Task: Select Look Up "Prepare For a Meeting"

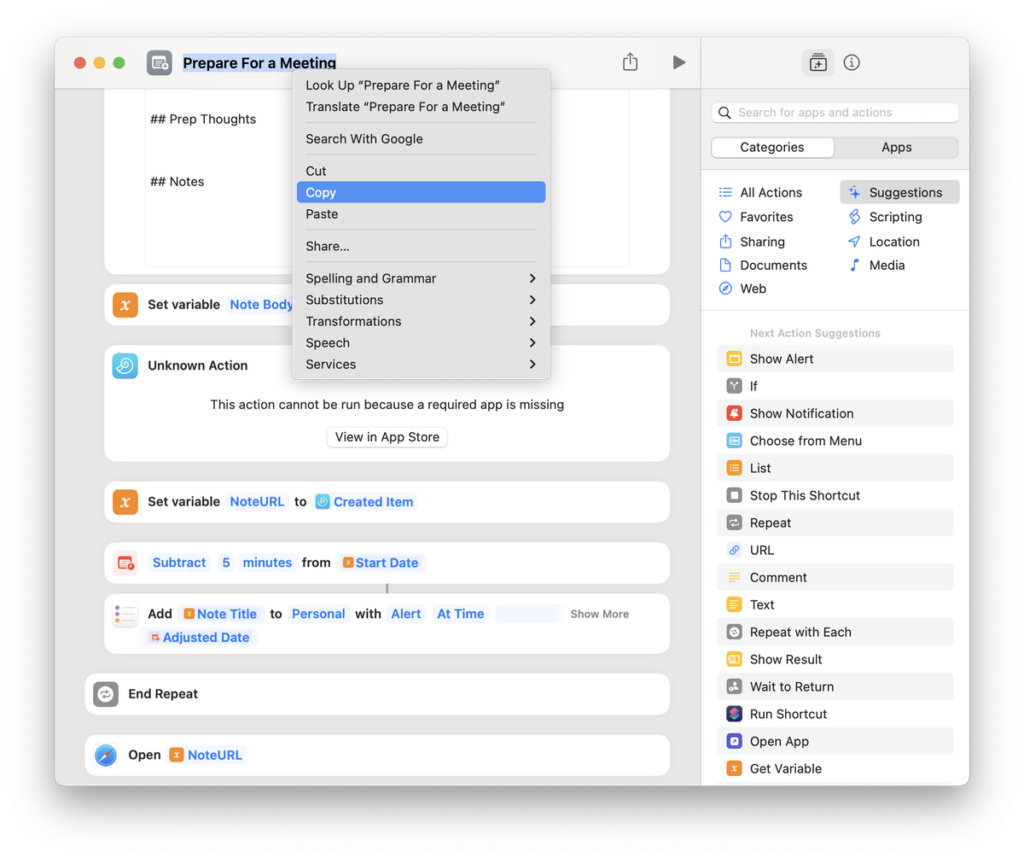Action: (421, 86)
